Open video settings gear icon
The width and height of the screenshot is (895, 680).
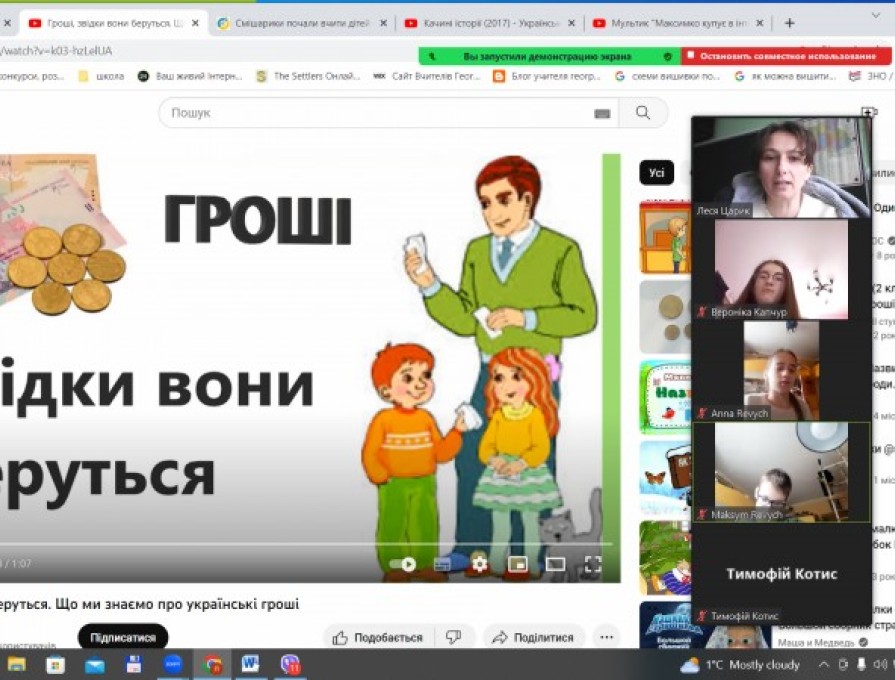pyautogui.click(x=480, y=564)
